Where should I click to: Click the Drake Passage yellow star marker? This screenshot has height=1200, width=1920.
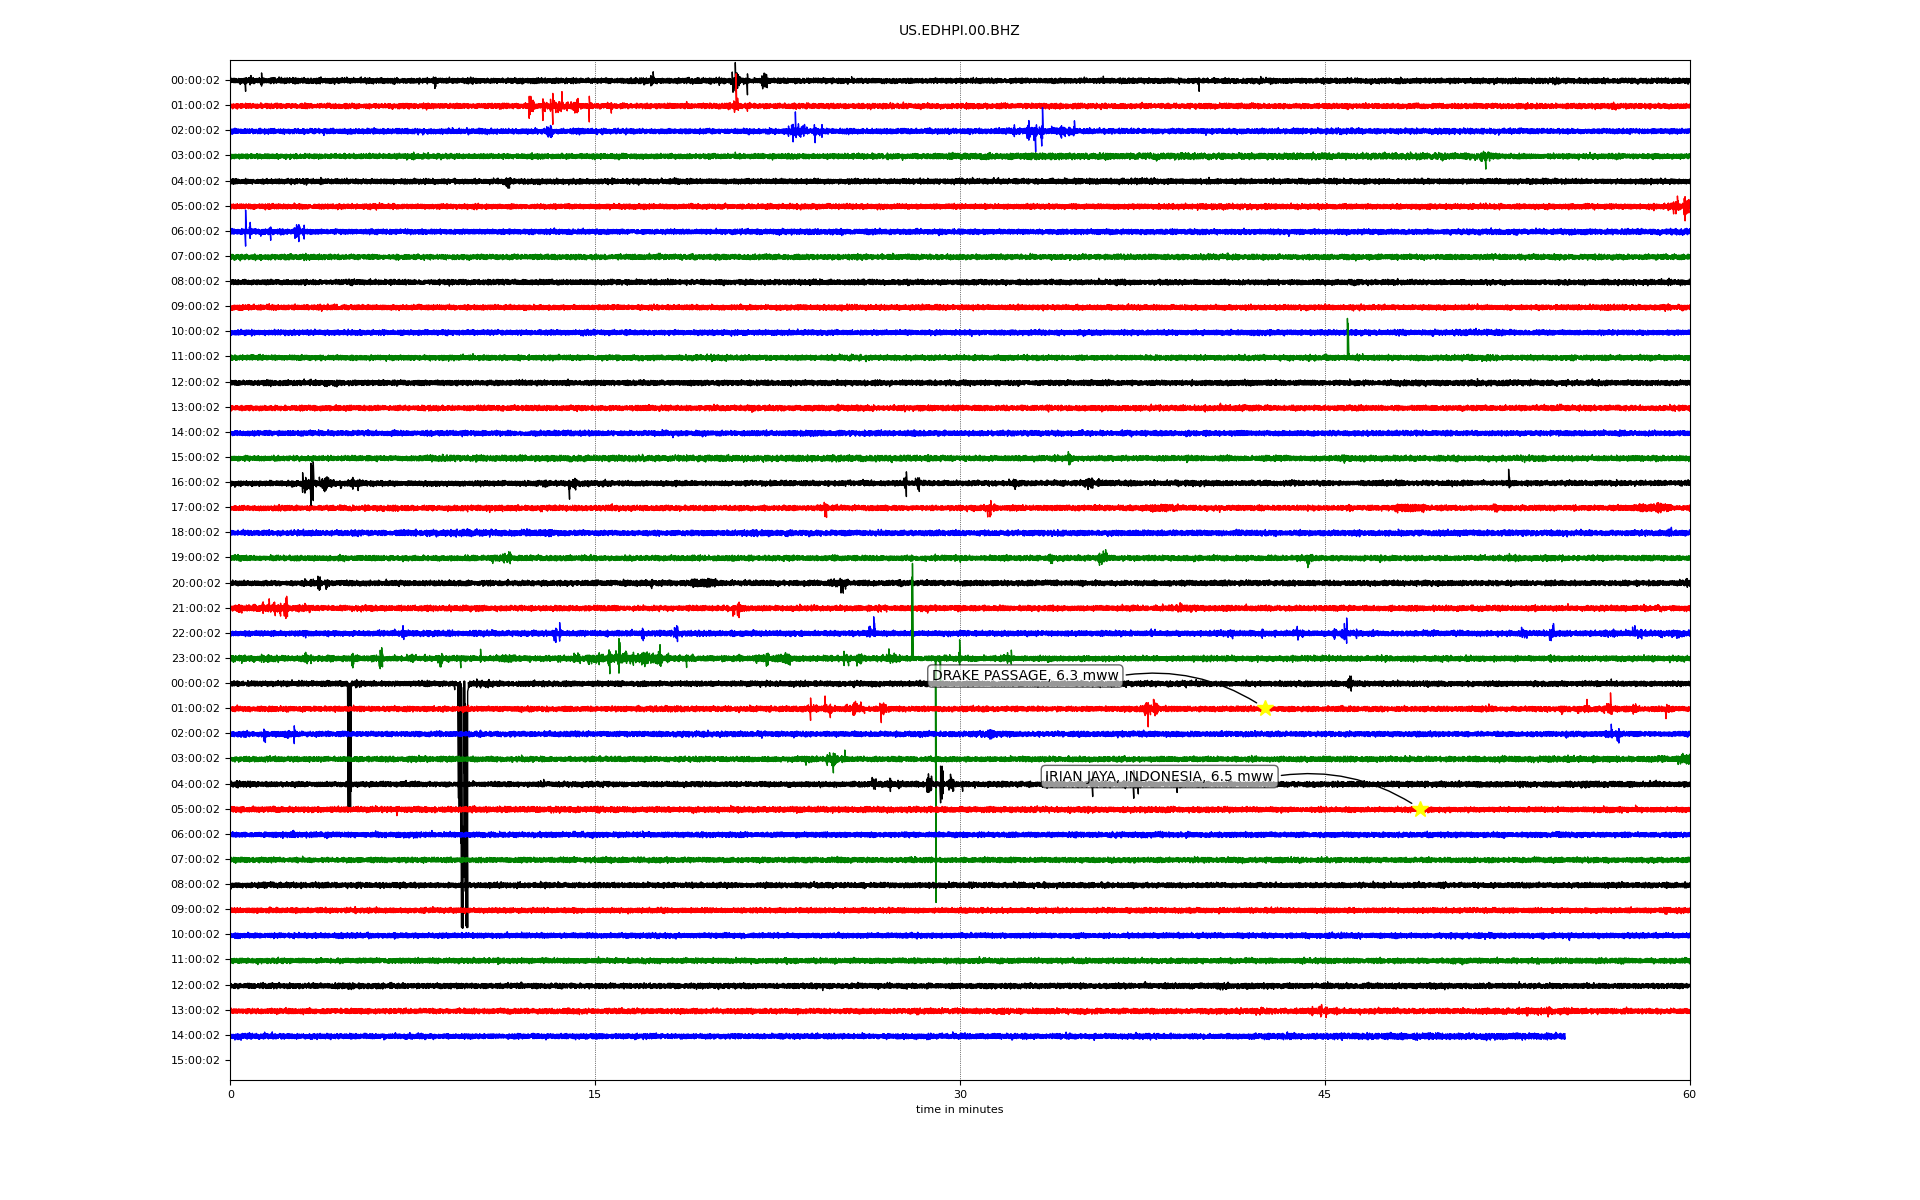click(1265, 709)
